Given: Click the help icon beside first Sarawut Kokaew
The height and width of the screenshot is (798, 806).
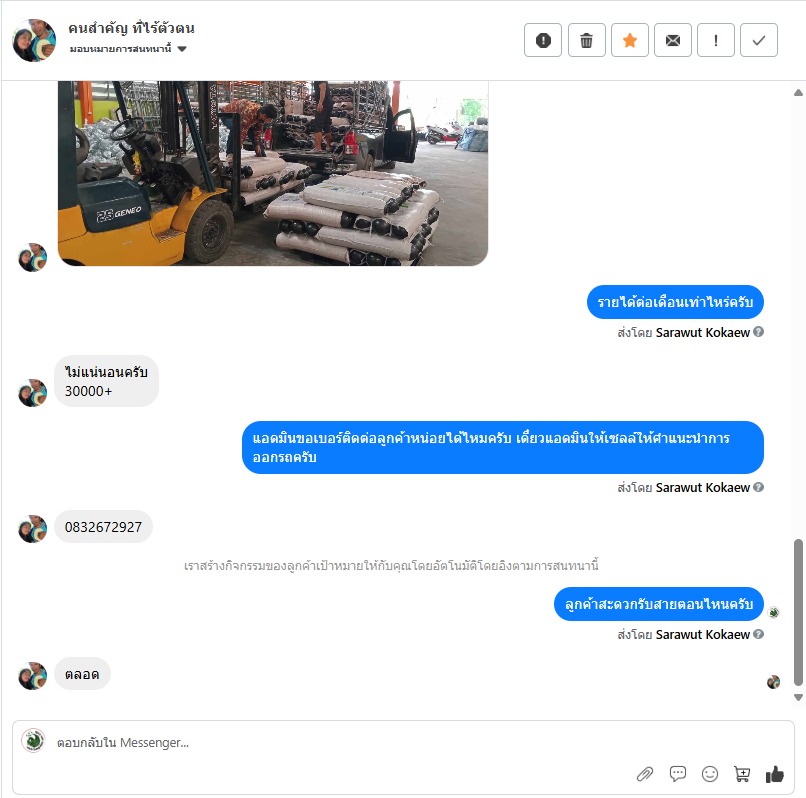Looking at the screenshot, I should pos(759,332).
